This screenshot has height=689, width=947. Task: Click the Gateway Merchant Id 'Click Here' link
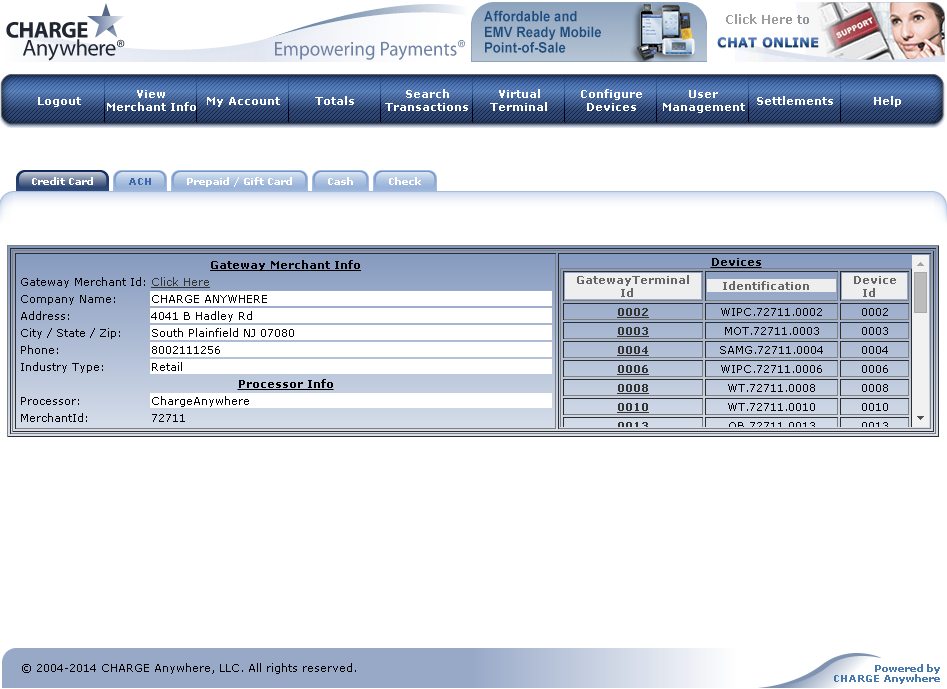pos(180,282)
